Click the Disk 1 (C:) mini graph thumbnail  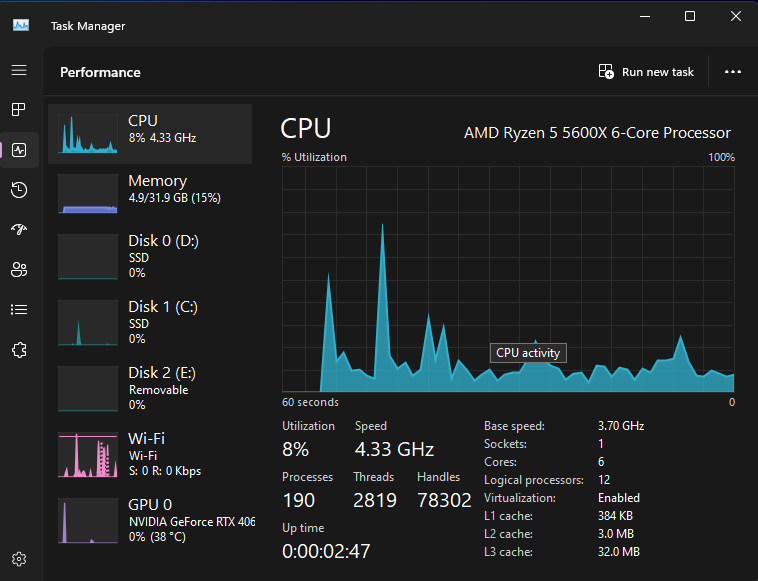pos(87,323)
